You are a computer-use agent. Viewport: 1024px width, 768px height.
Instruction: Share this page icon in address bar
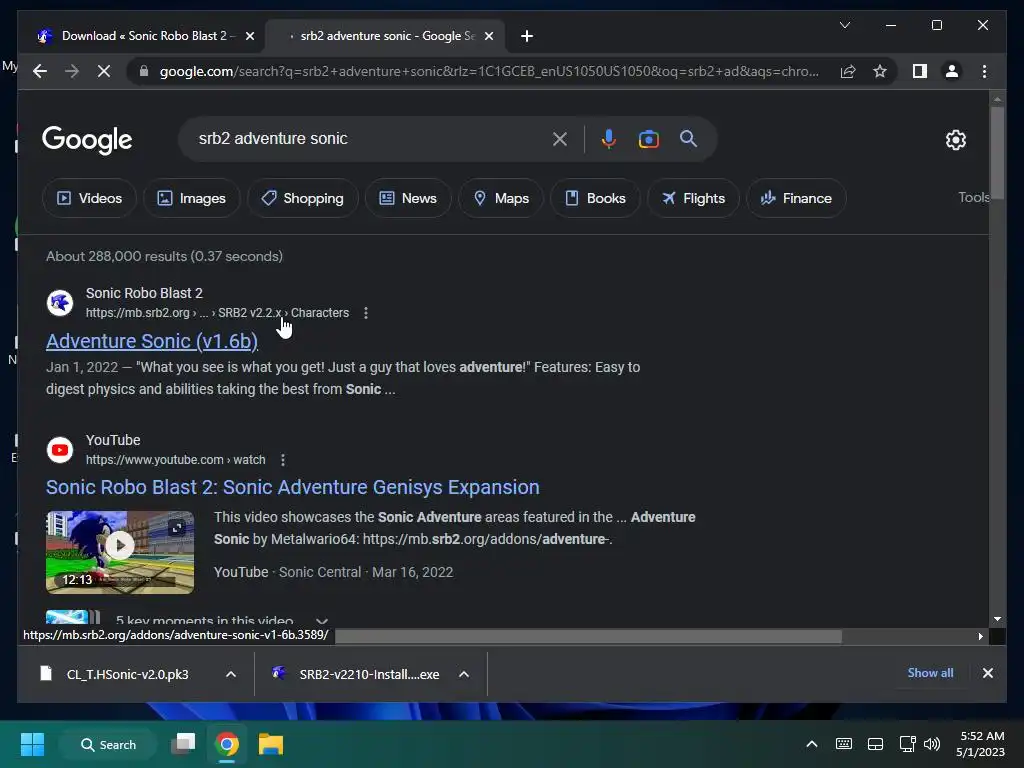pyautogui.click(x=848, y=71)
